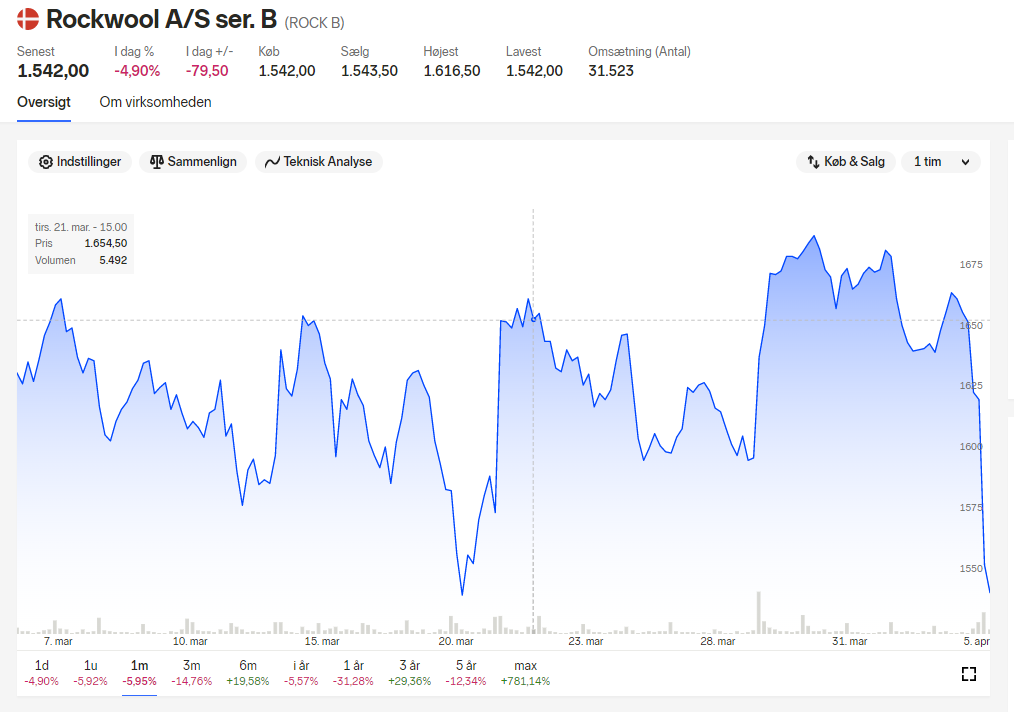Click the 20. mar date axis label
The height and width of the screenshot is (712, 1014).
tap(456, 642)
